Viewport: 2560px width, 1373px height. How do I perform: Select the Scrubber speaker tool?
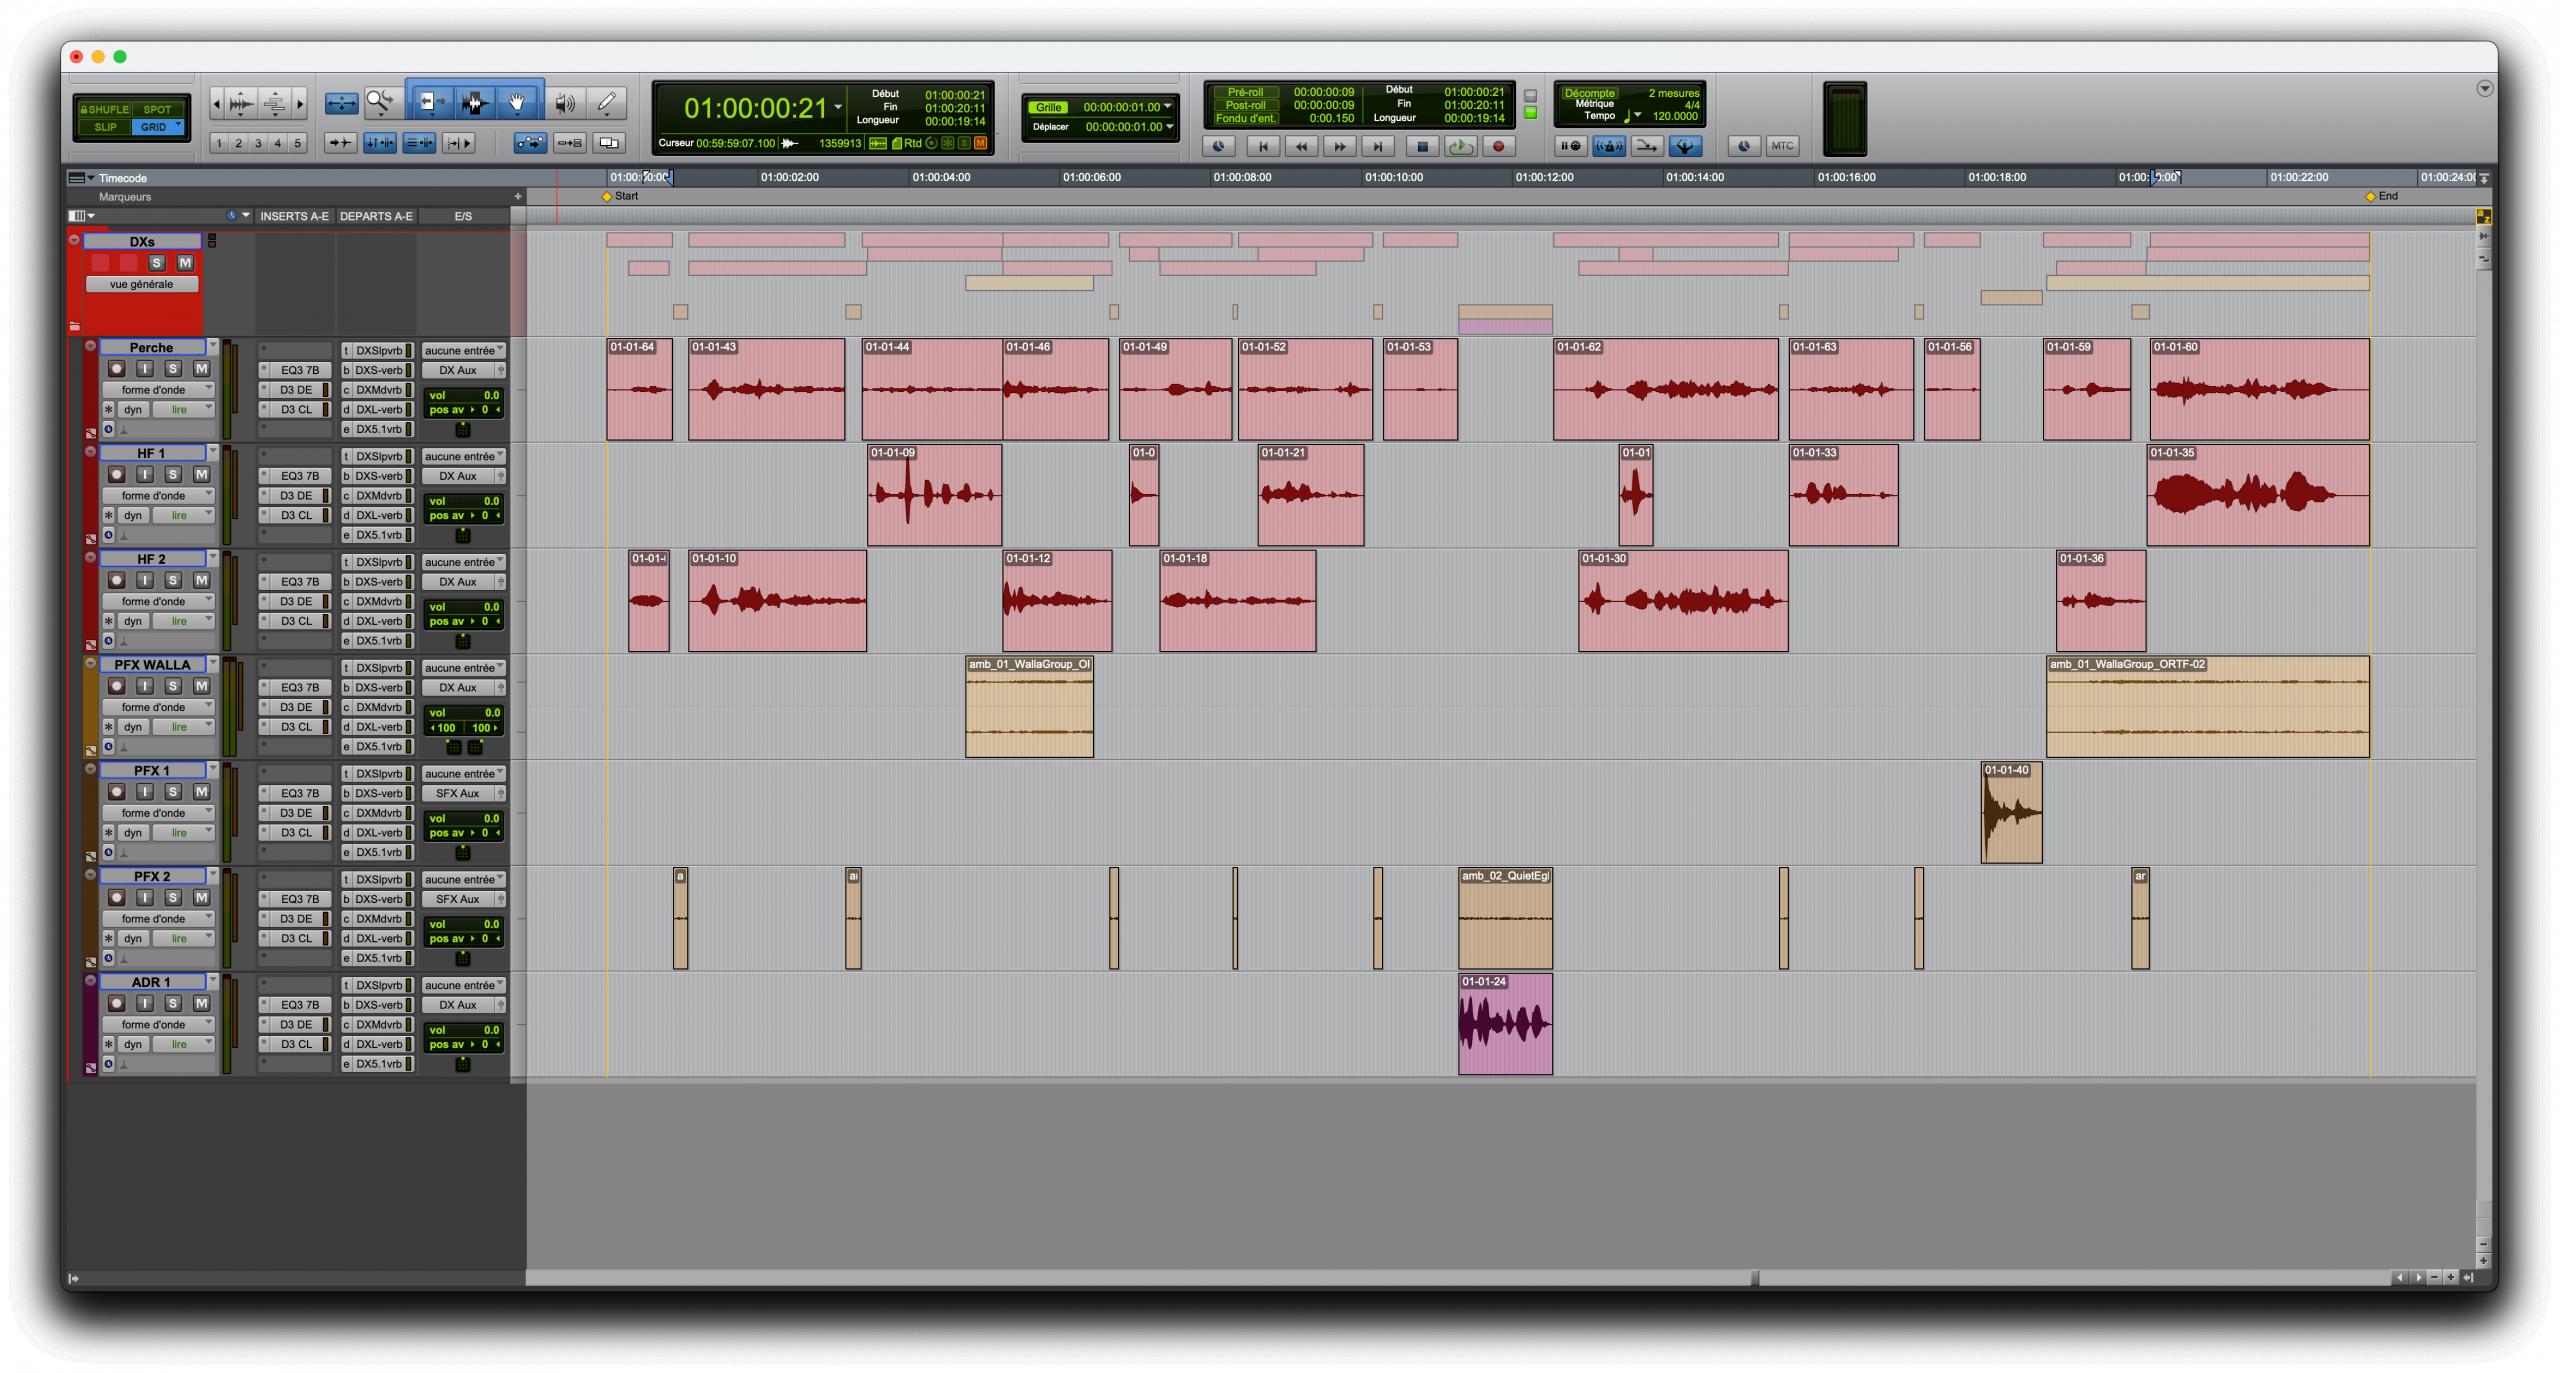click(x=564, y=102)
